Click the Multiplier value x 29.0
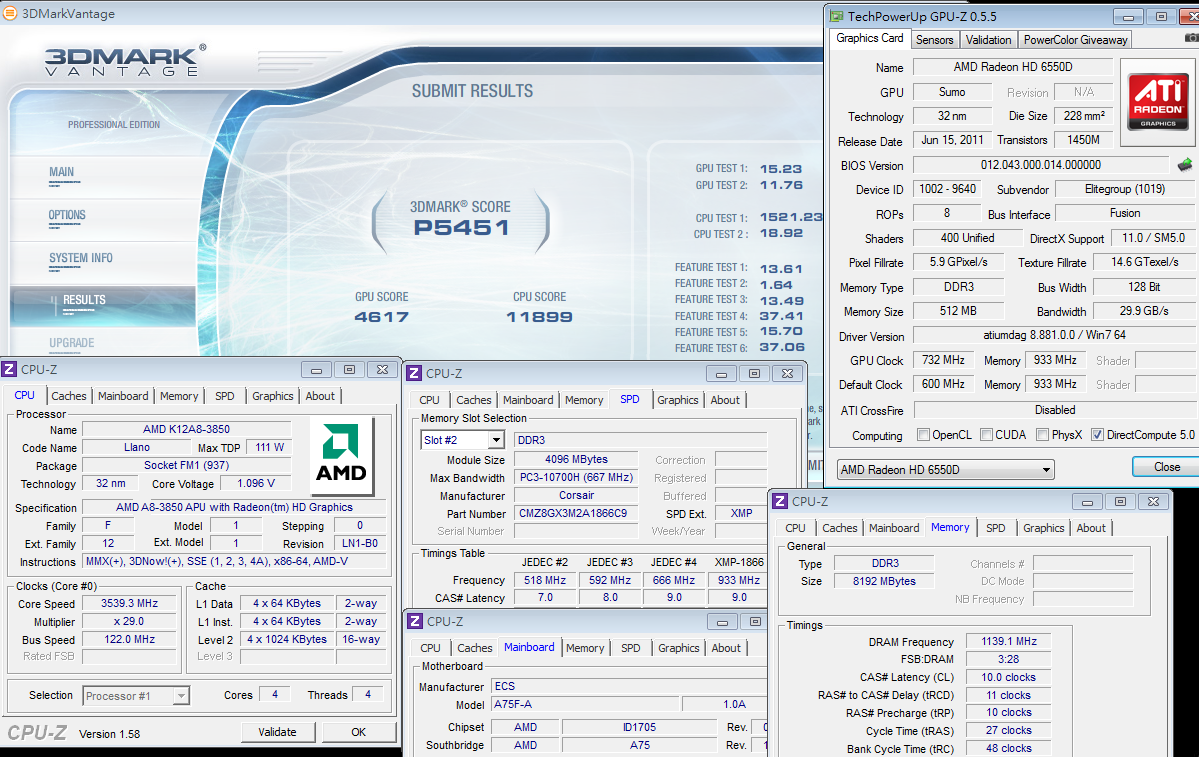 pos(129,621)
